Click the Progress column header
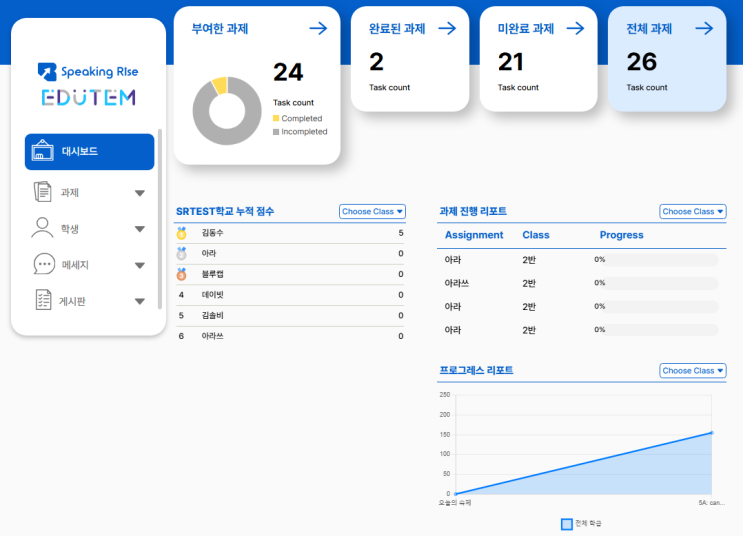The height and width of the screenshot is (536, 743). tap(622, 235)
